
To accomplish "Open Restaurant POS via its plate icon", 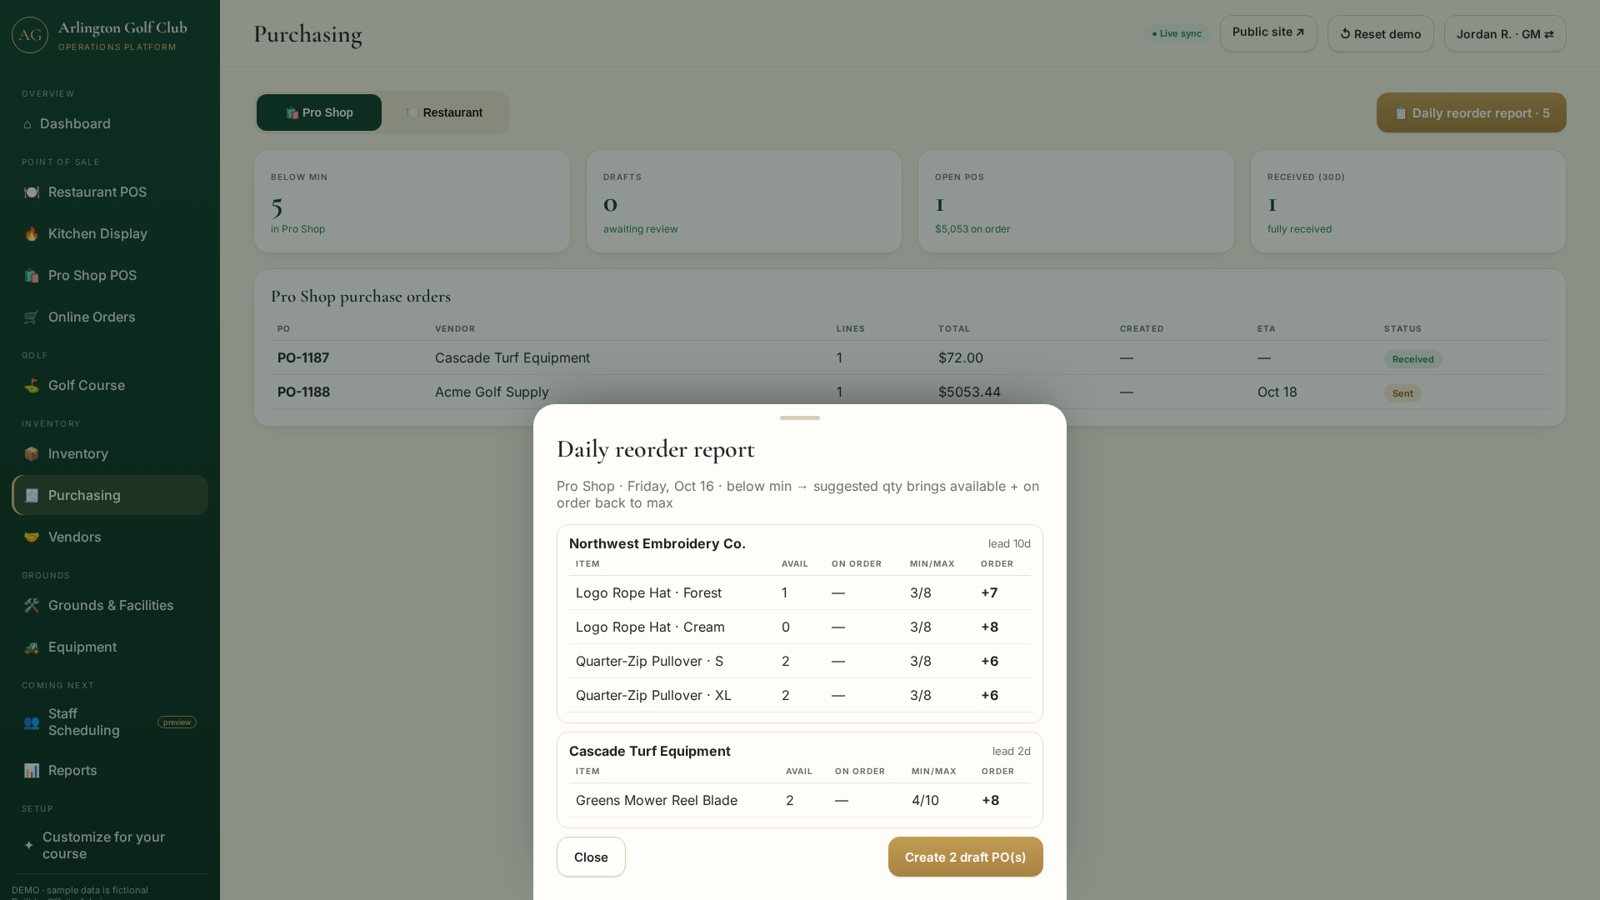I will pyautogui.click(x=31, y=192).
